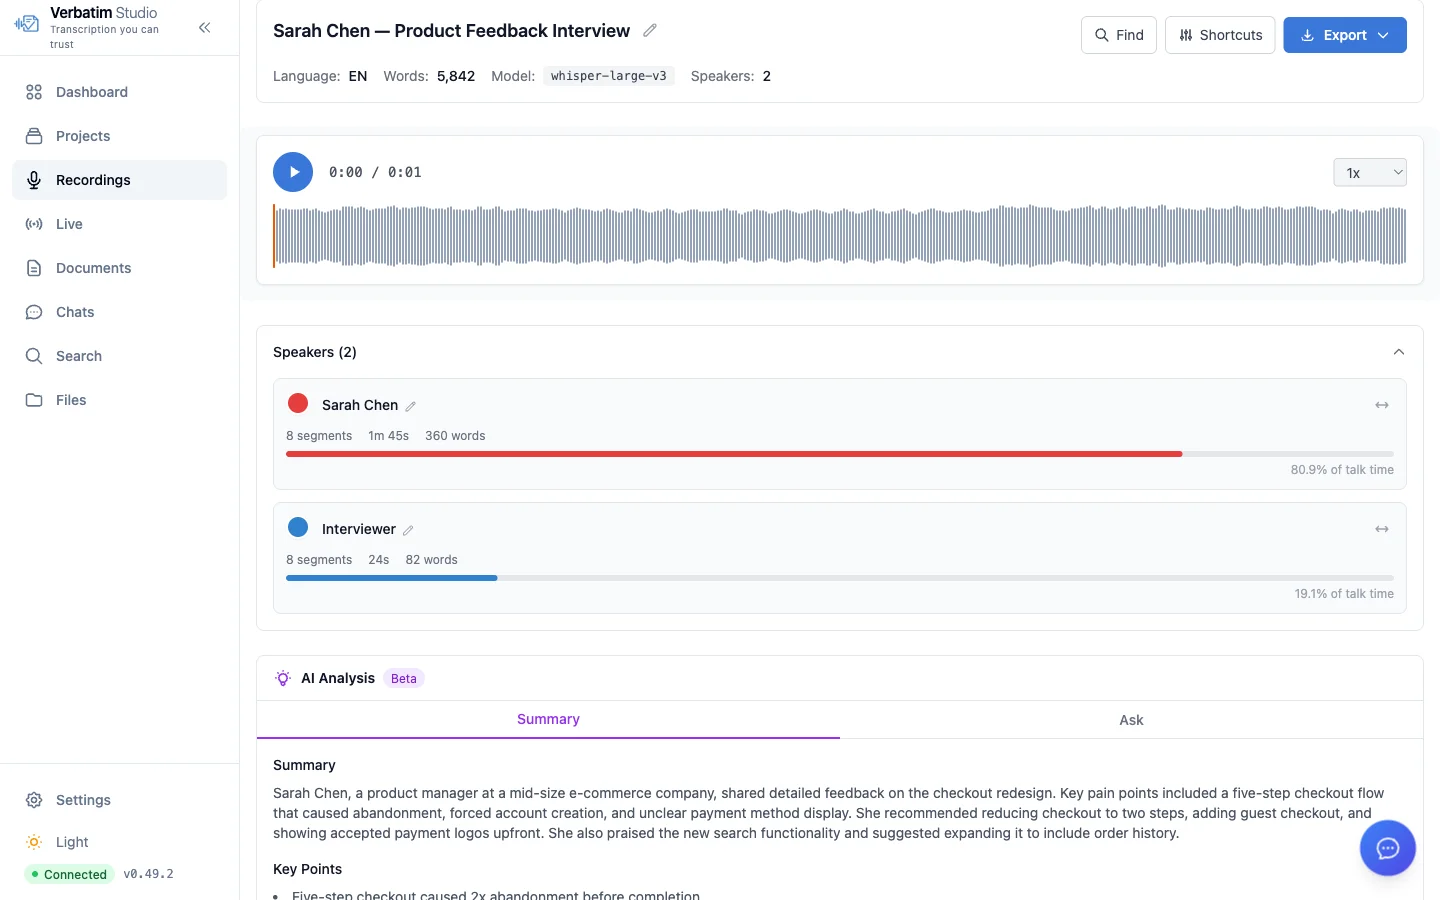Click the swap arrows icon on Sarah Chen's card
This screenshot has width=1440, height=900.
[1381, 405]
